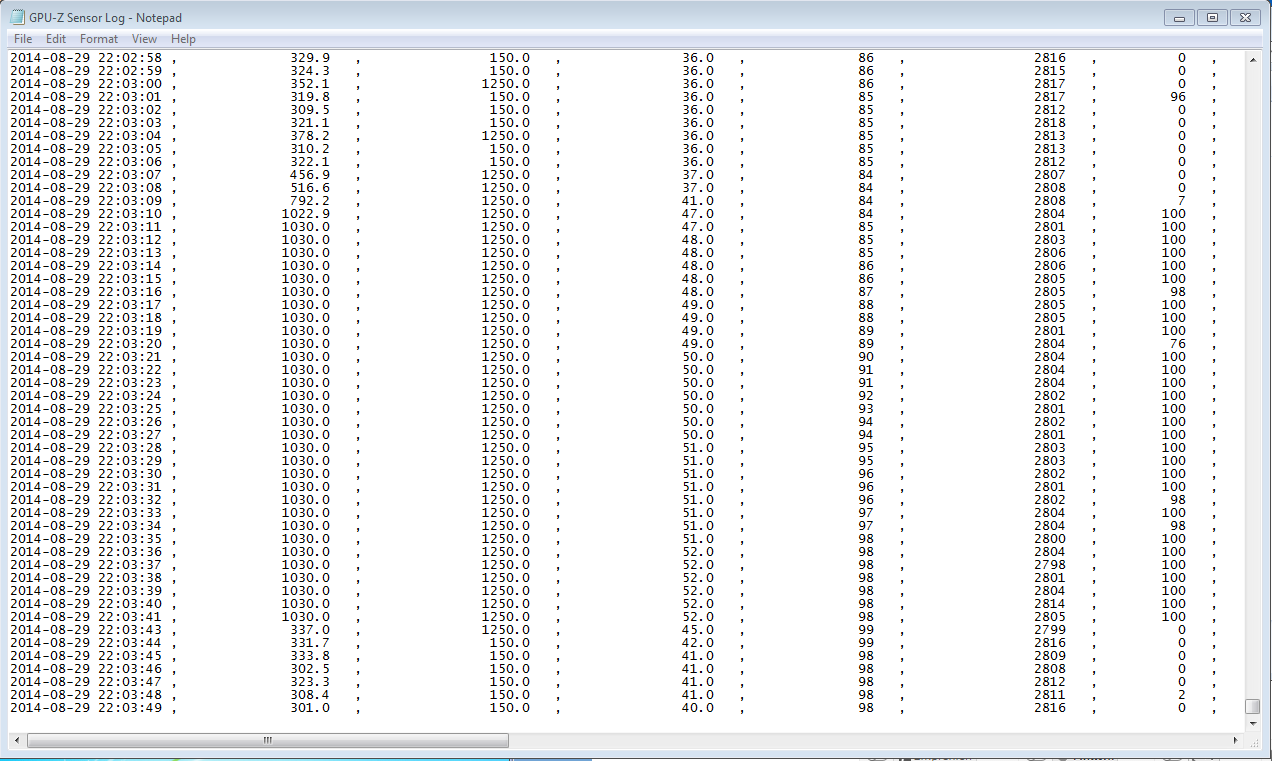The width and height of the screenshot is (1272, 761).
Task: Click value 87 in 22:03:16 row
Action: [866, 292]
